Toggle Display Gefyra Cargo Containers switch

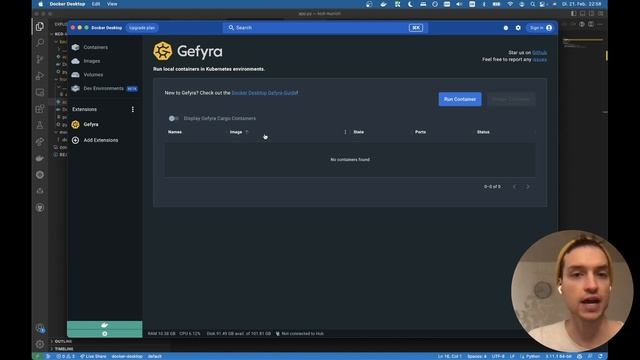tap(173, 118)
